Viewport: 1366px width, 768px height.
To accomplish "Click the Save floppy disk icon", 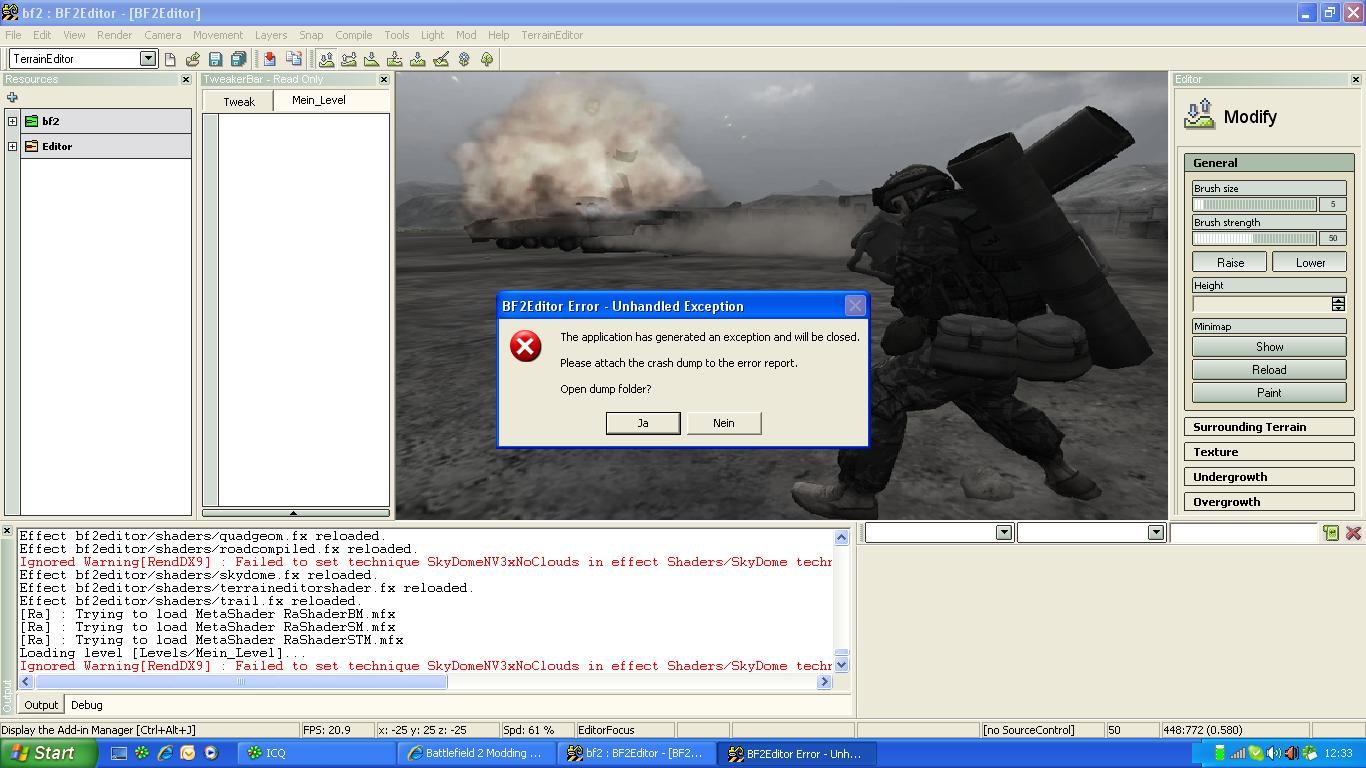I will point(215,59).
